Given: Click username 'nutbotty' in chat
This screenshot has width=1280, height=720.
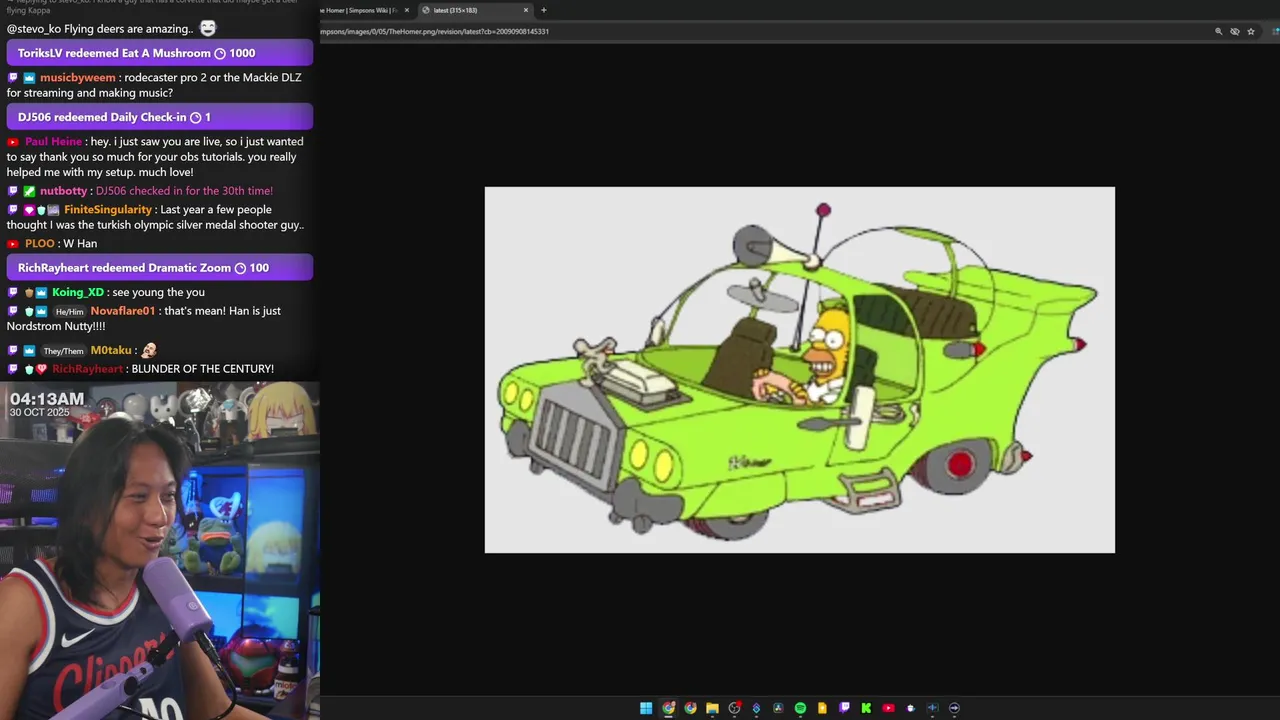Looking at the screenshot, I should (x=63, y=190).
